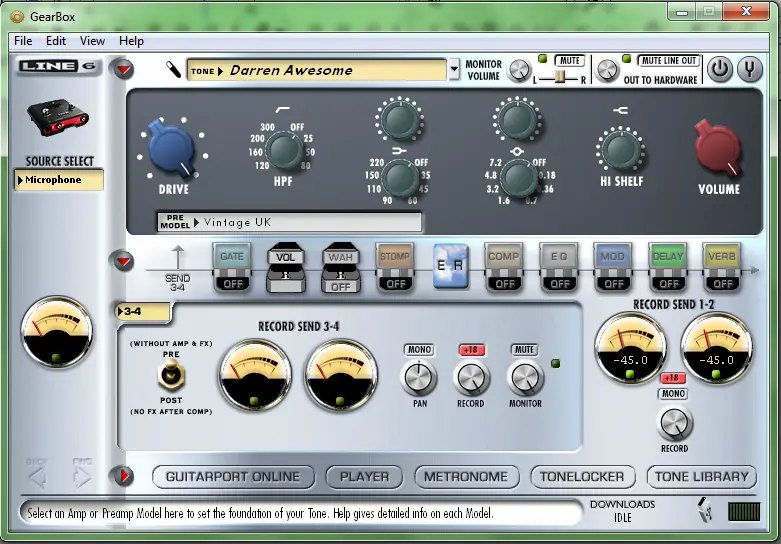Click the CPU meter in status bar
The height and width of the screenshot is (544, 781).
coord(744,512)
